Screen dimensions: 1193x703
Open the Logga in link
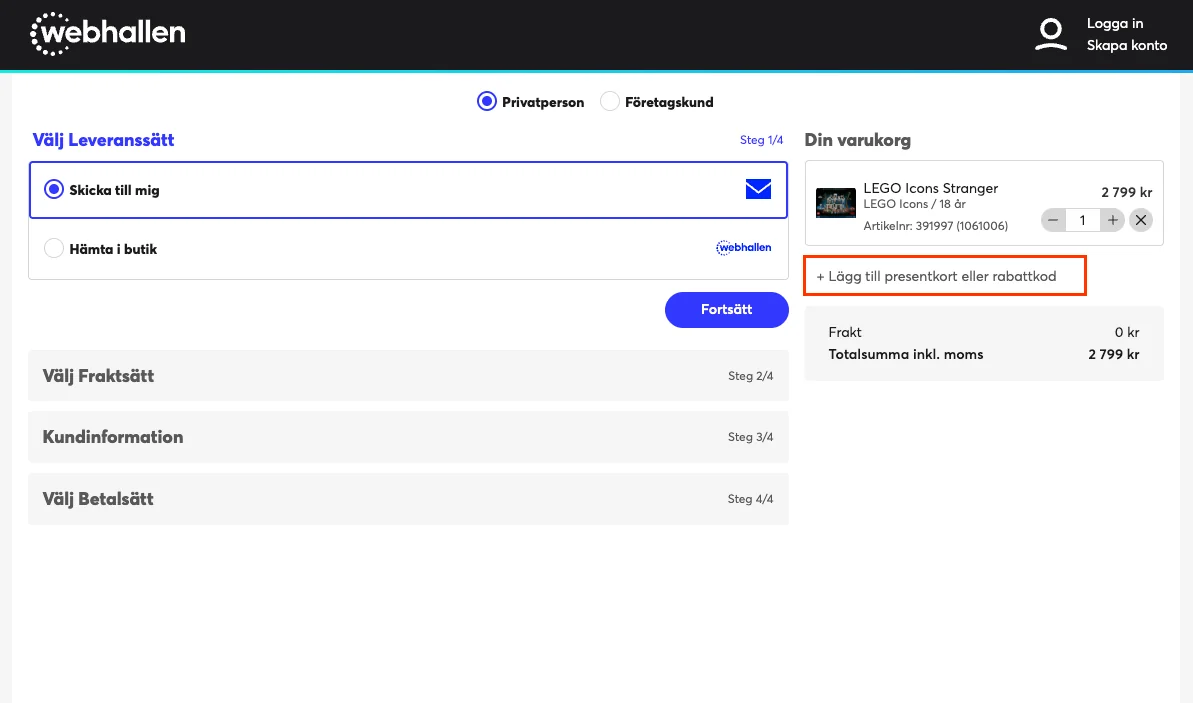[x=1115, y=24]
